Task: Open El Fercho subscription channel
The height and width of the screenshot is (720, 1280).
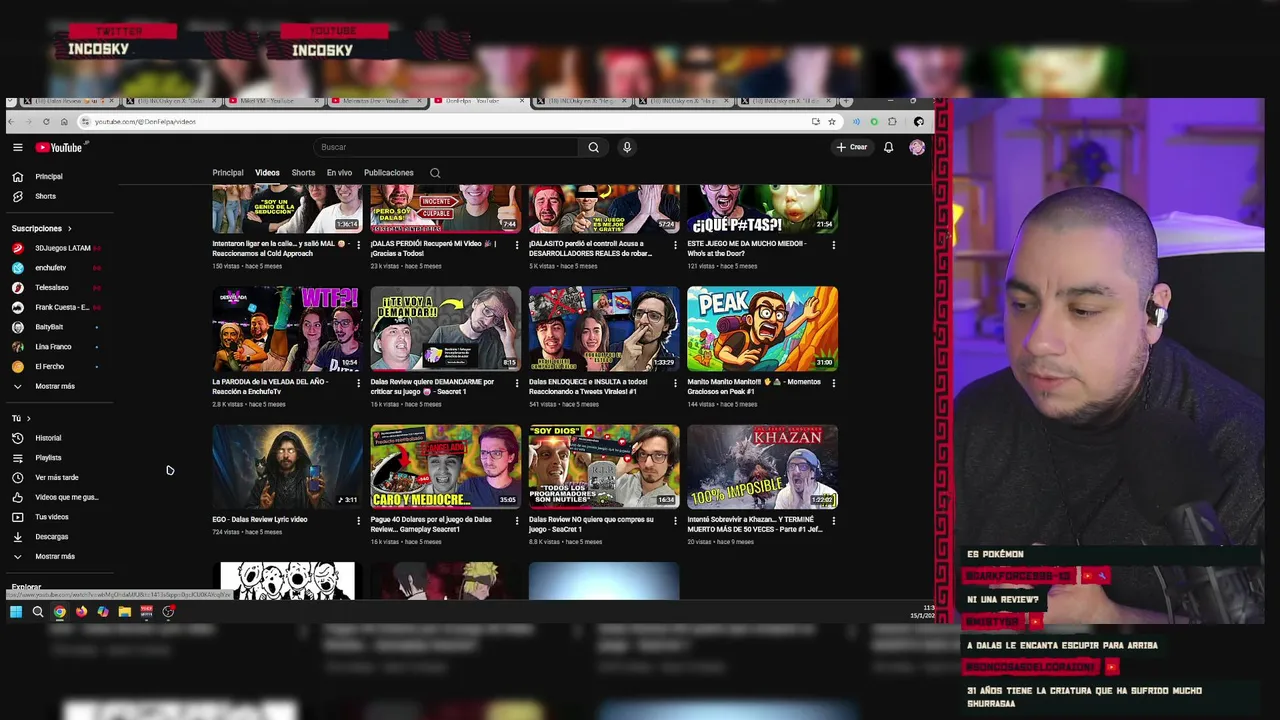Action: coord(49,367)
